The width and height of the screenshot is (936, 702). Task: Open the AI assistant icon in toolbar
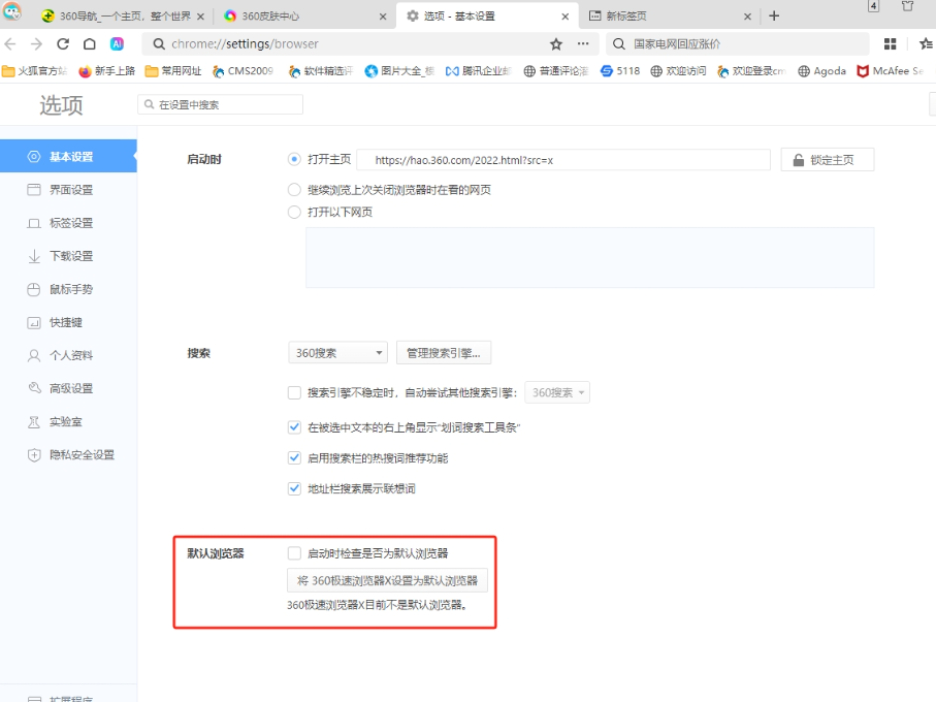point(117,44)
